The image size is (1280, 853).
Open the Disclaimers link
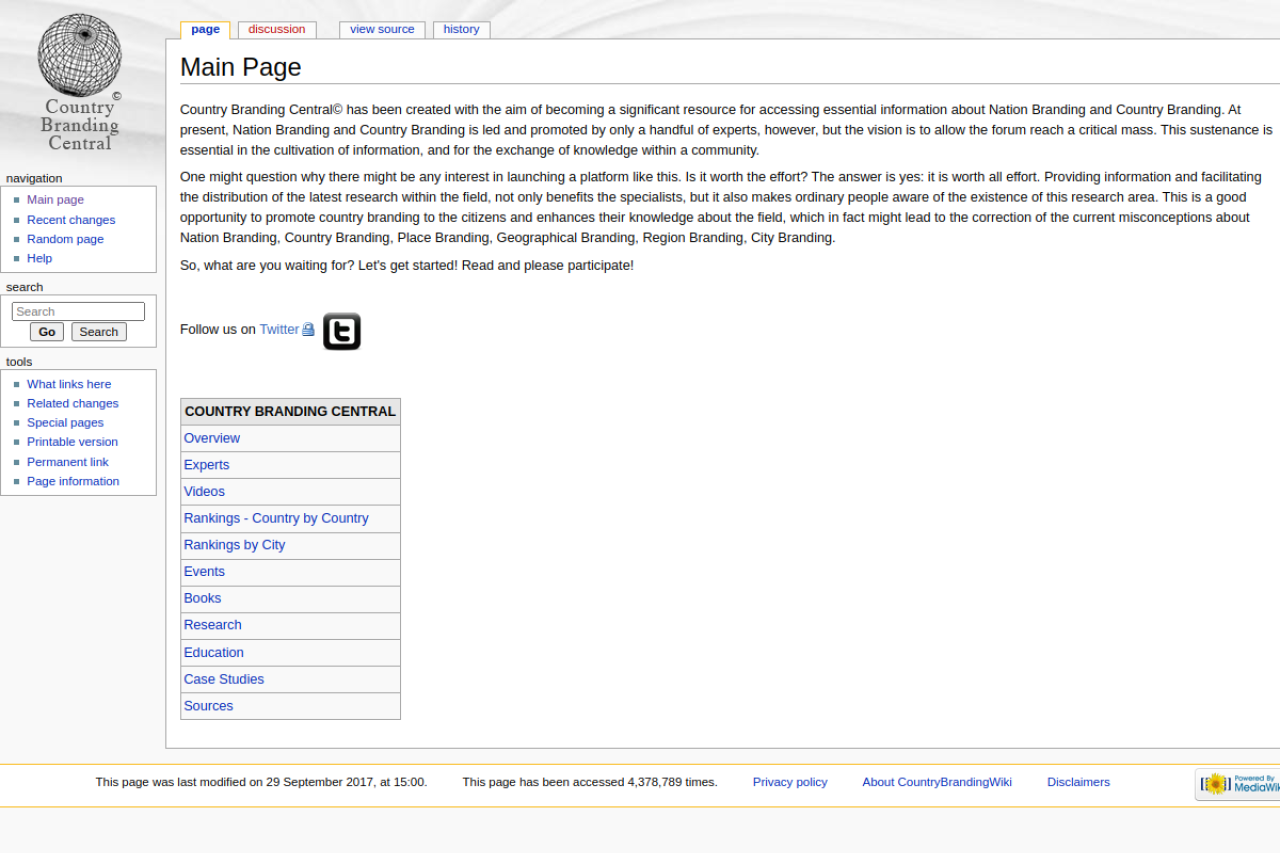(x=1078, y=782)
